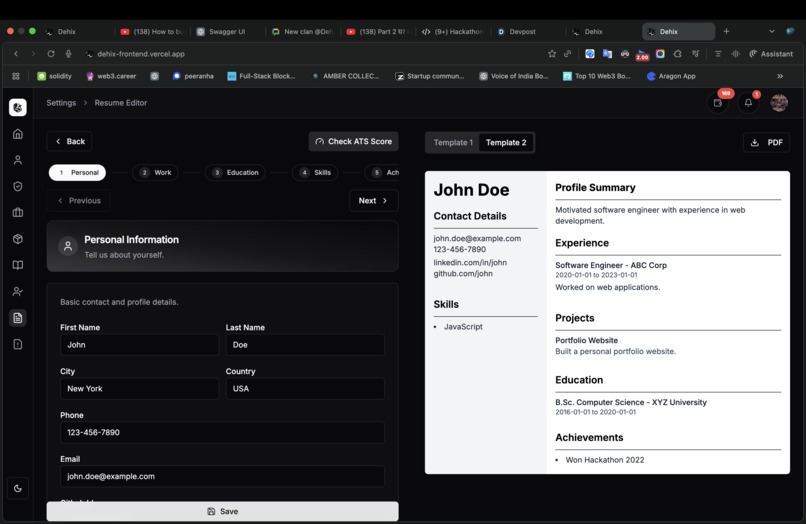This screenshot has height=524, width=806.
Task: Open the Assistant button in browser toolbar
Action: [x=771, y=53]
